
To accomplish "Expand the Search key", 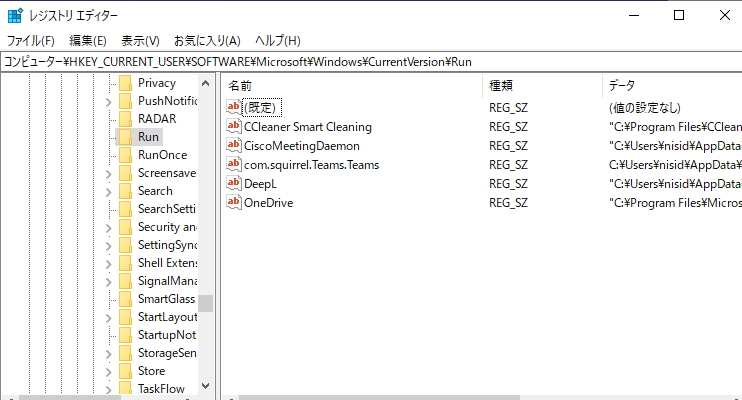I will 108,192.
